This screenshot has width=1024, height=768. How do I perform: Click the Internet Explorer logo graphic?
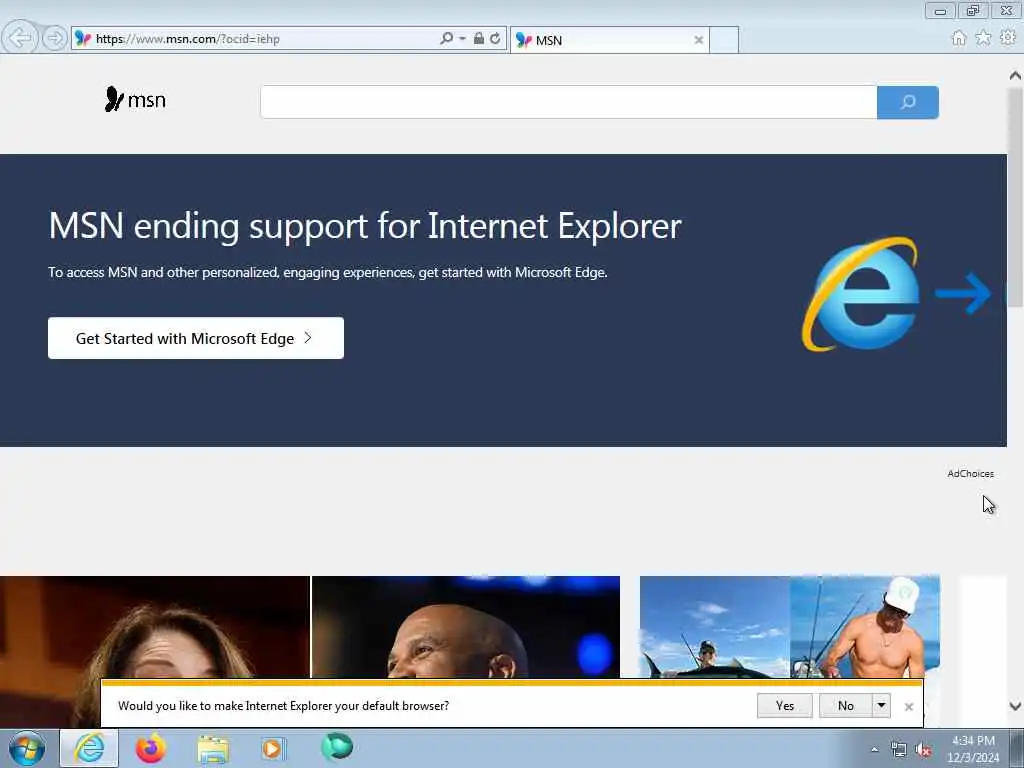coord(861,294)
